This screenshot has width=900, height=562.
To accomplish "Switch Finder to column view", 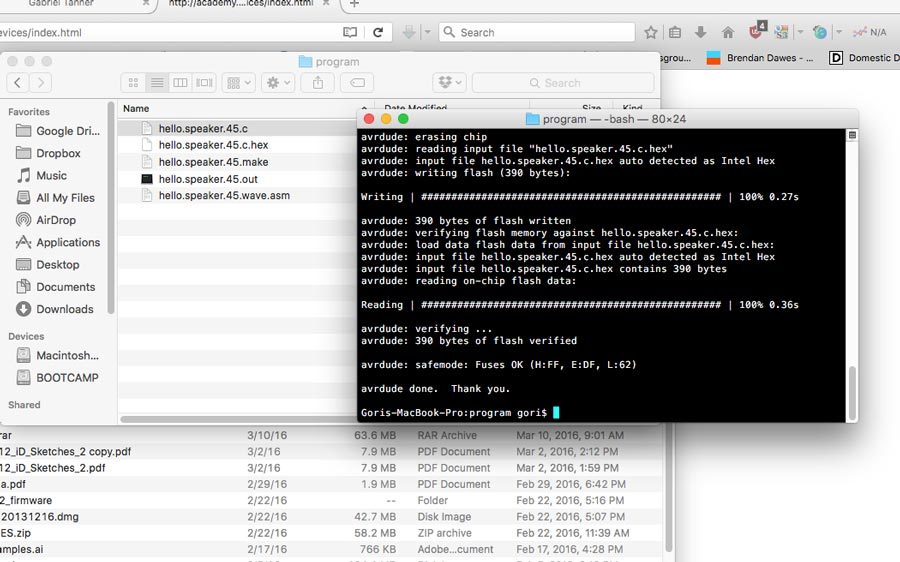I will coord(180,83).
